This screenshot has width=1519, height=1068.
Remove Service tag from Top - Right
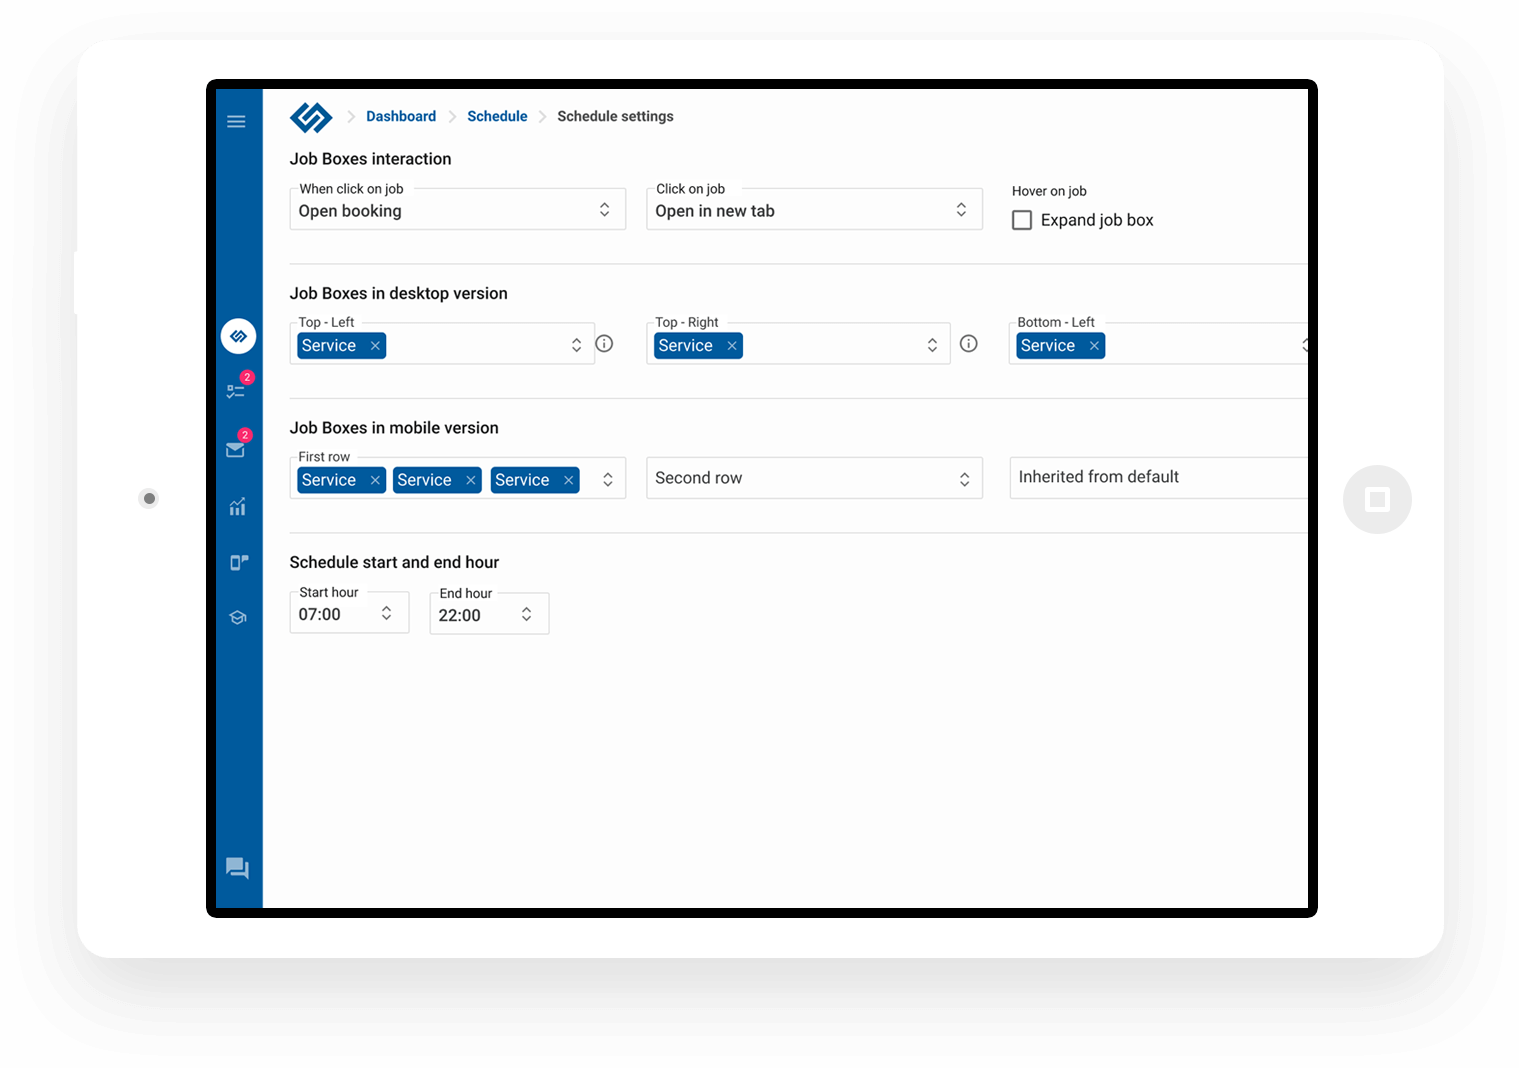(732, 346)
